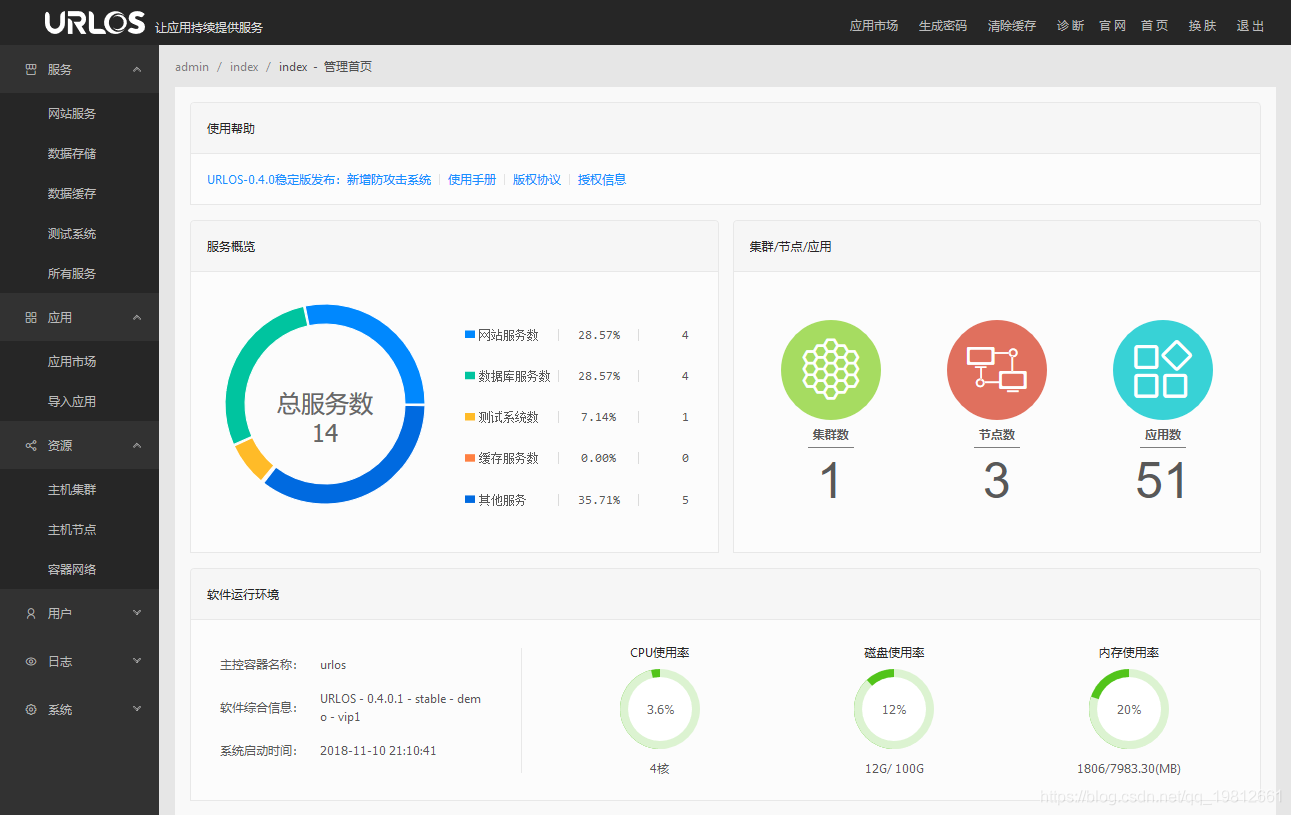Viewport: 1291px width, 815px height.
Task: Click 生成密码 in top bar
Action: pyautogui.click(x=943, y=26)
